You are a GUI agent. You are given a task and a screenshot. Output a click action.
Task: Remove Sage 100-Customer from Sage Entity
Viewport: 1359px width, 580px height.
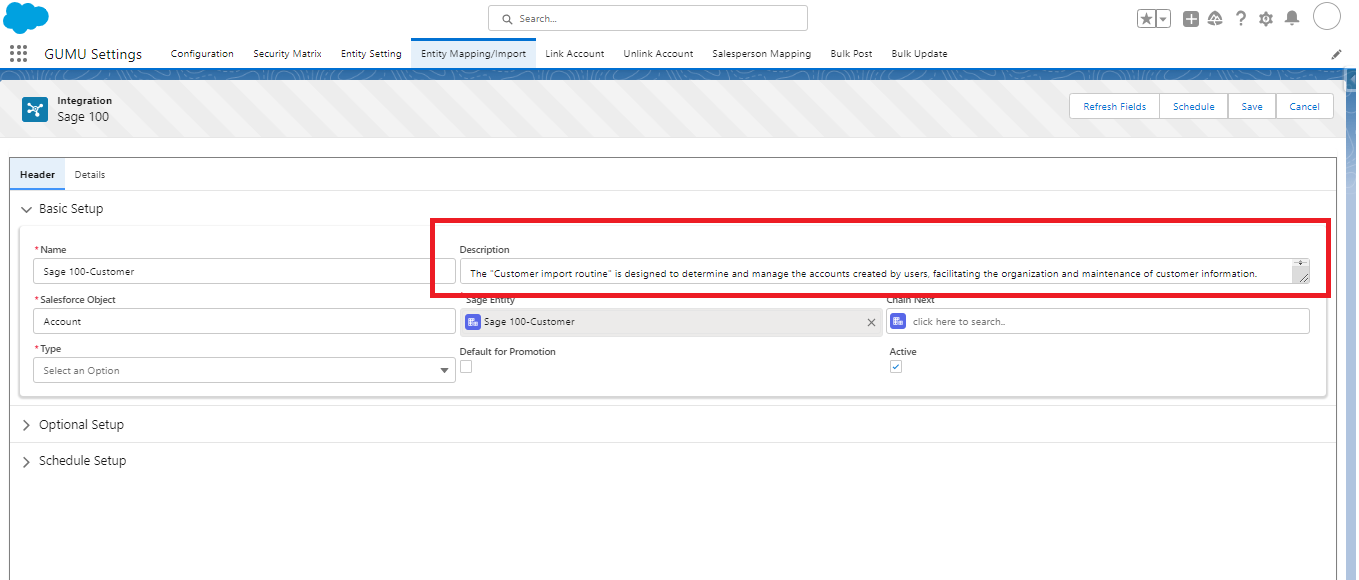pos(871,322)
